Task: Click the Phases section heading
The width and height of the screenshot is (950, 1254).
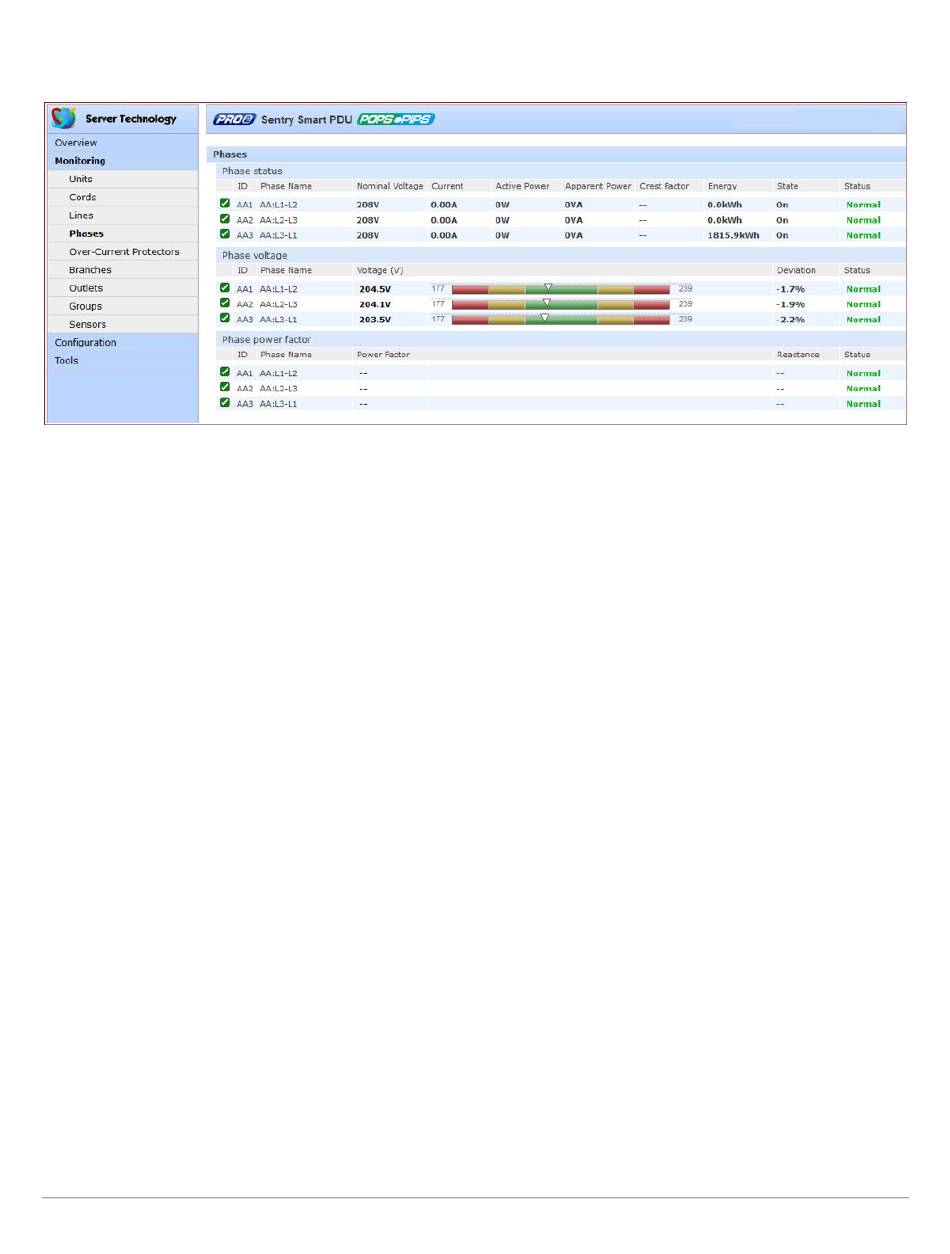Action: click(230, 155)
